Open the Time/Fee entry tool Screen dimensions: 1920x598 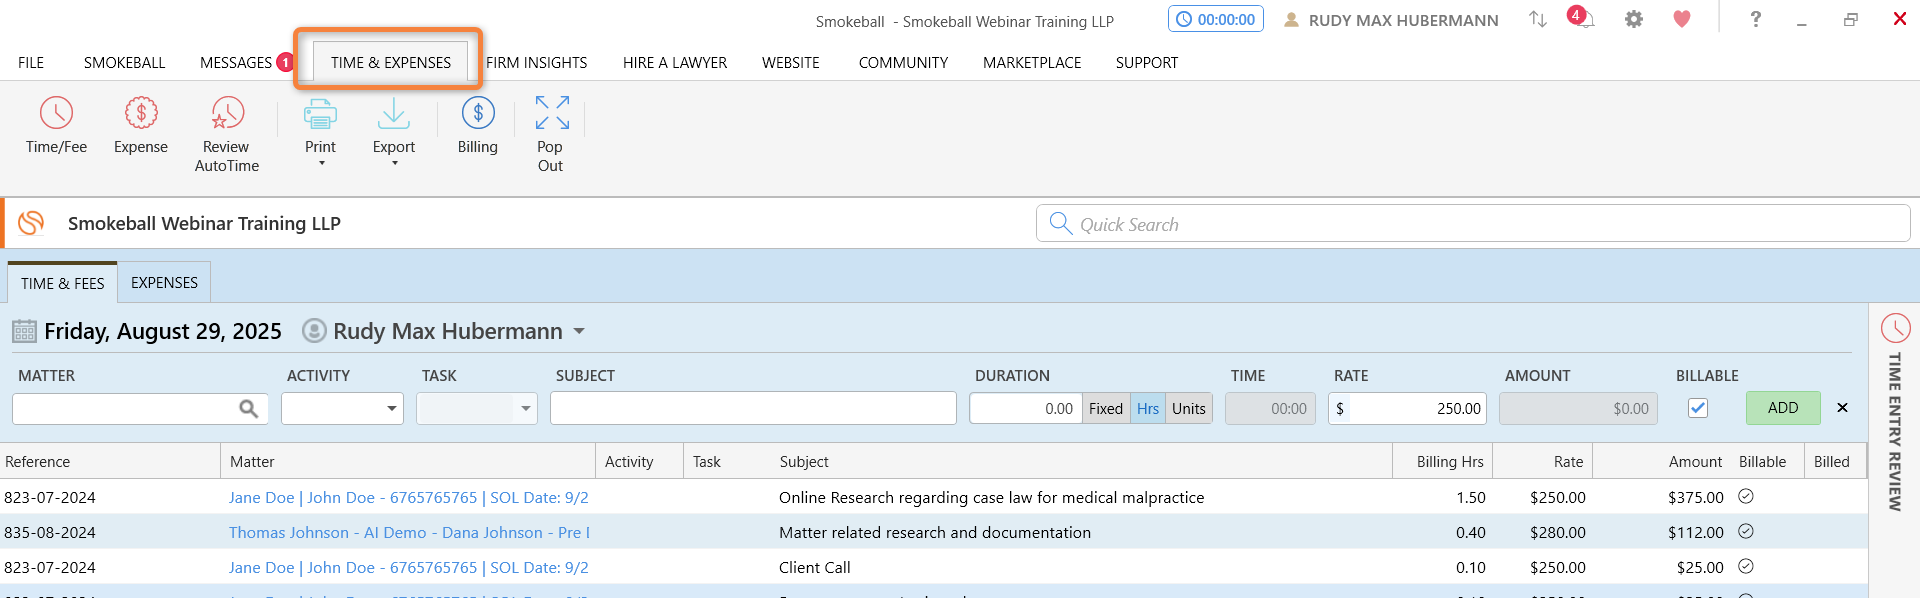pyautogui.click(x=56, y=127)
